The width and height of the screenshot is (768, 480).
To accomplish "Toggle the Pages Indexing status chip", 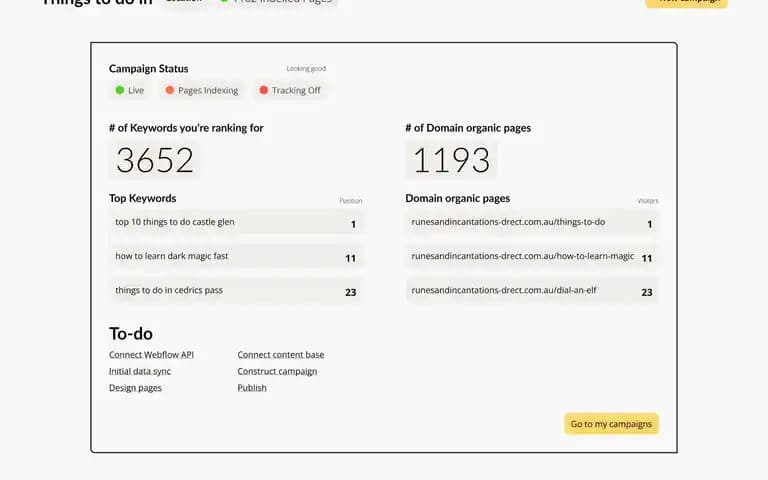I will pos(202,90).
